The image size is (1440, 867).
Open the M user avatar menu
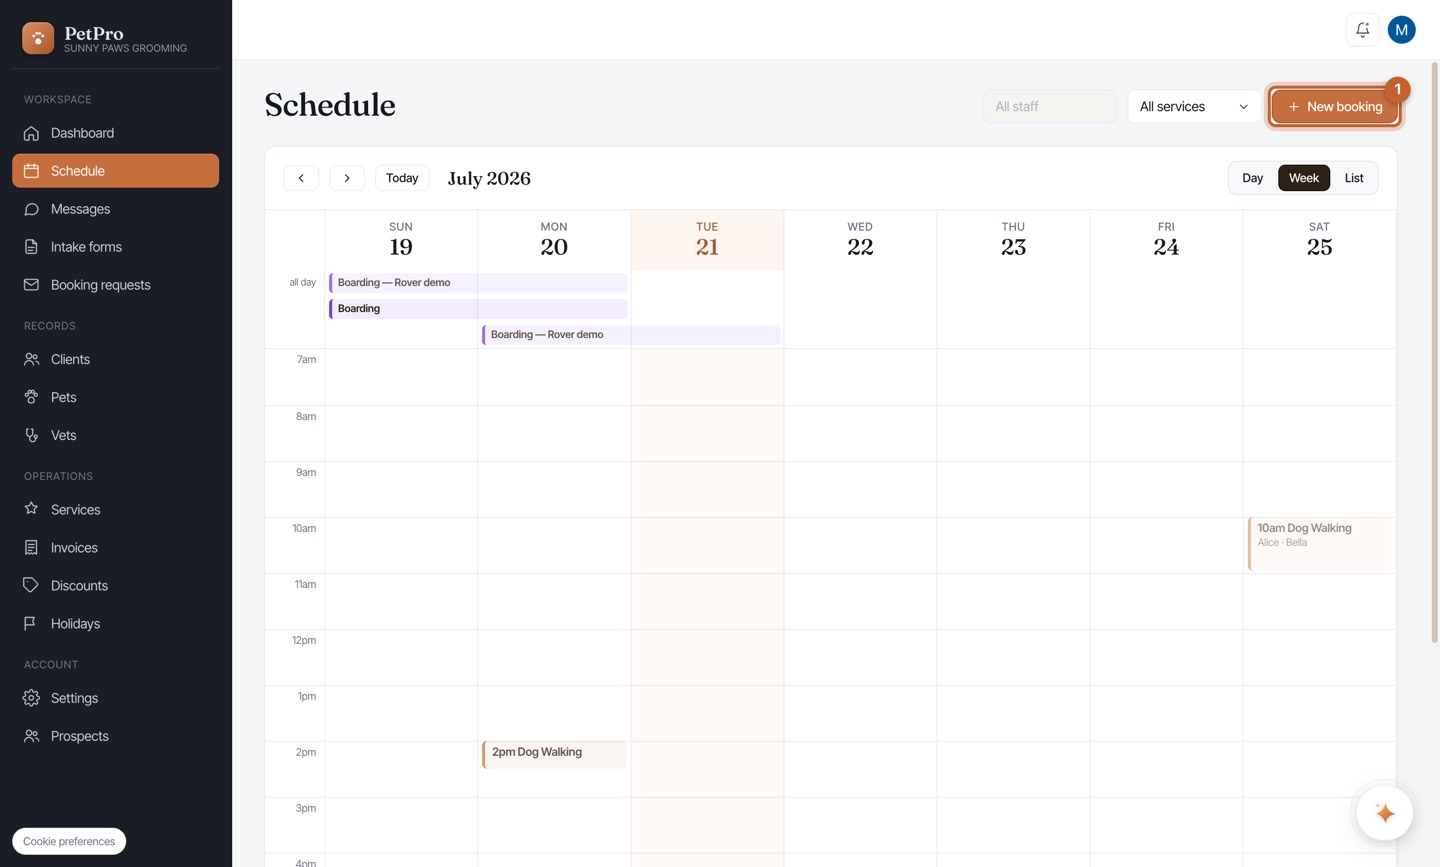point(1401,30)
